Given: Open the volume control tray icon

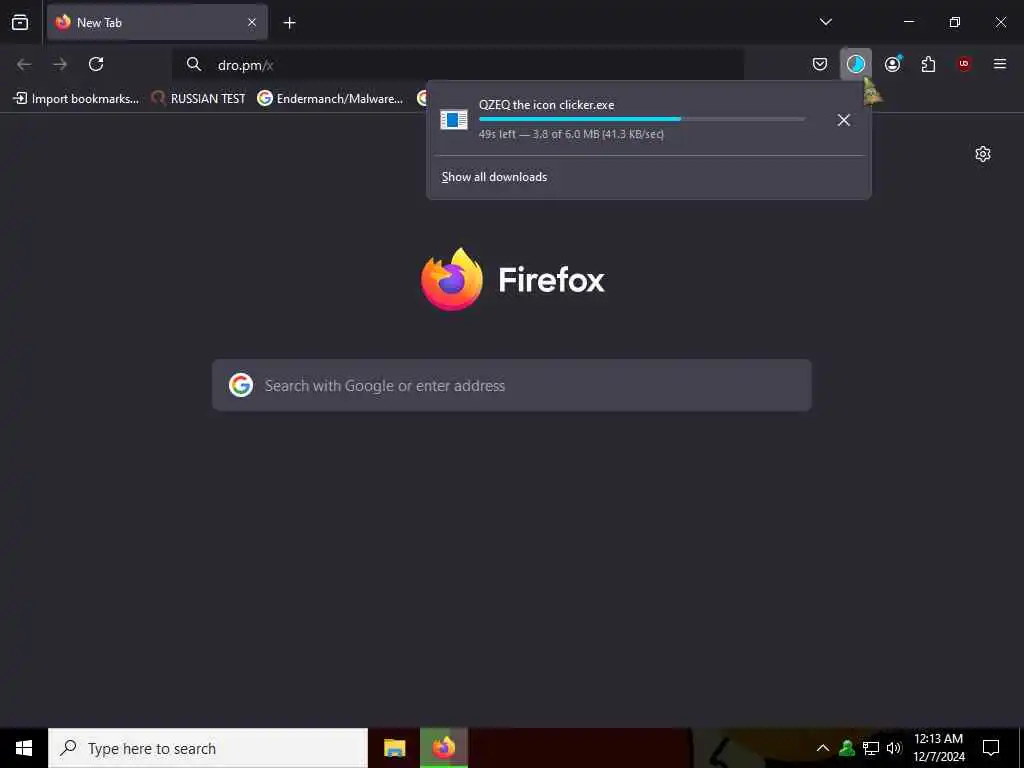Looking at the screenshot, I should 893,748.
